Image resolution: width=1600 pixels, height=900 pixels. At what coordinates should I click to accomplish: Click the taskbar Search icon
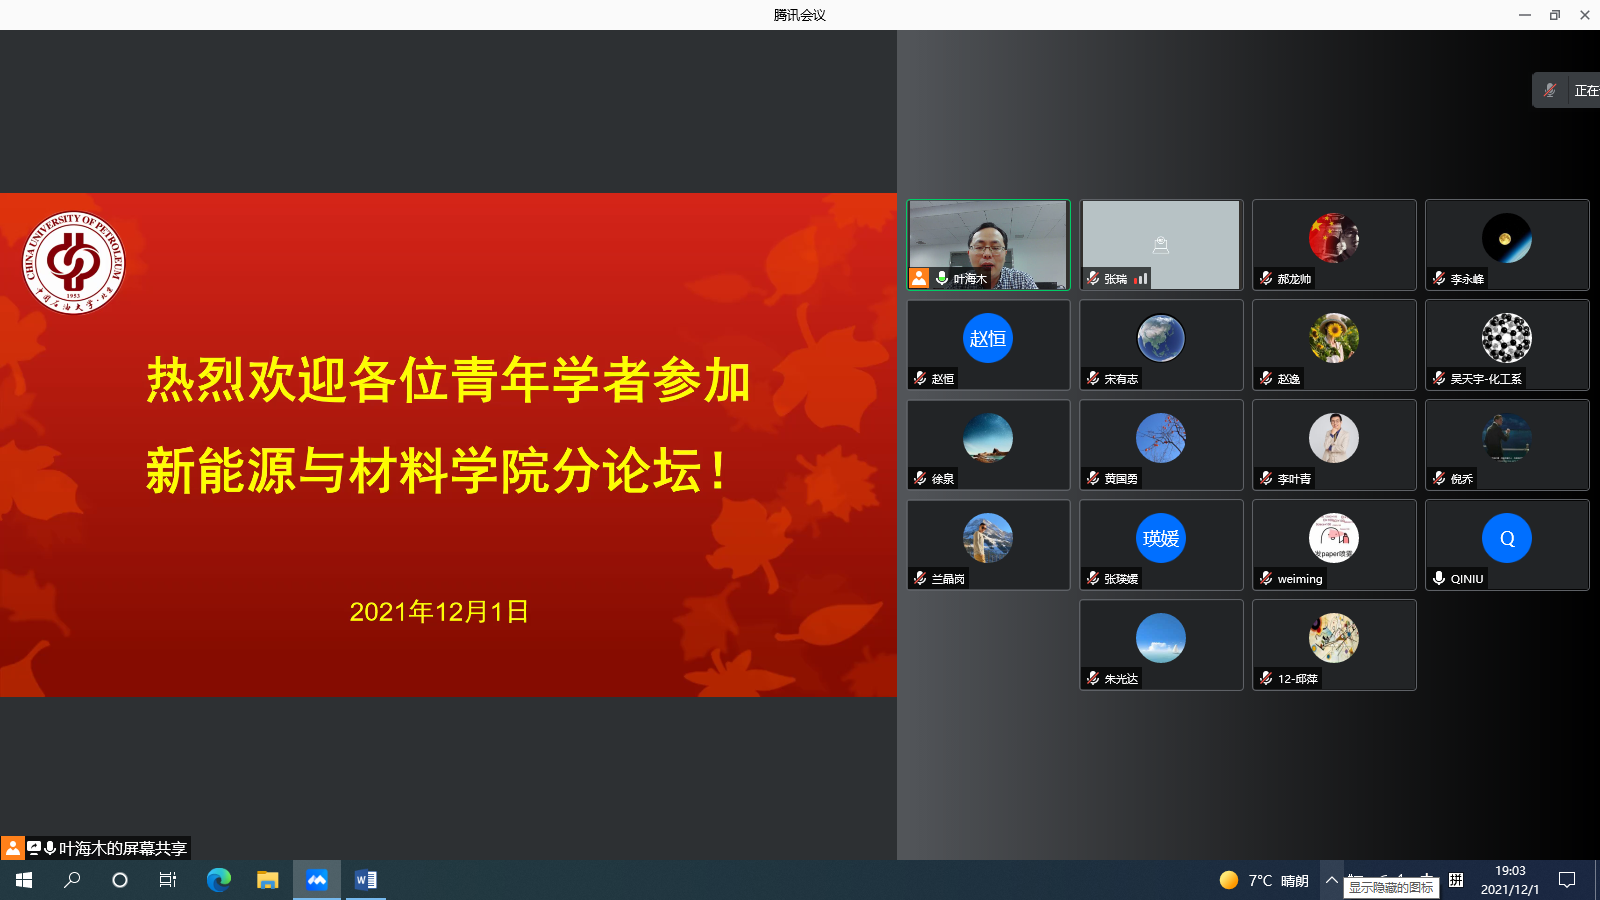coord(70,881)
